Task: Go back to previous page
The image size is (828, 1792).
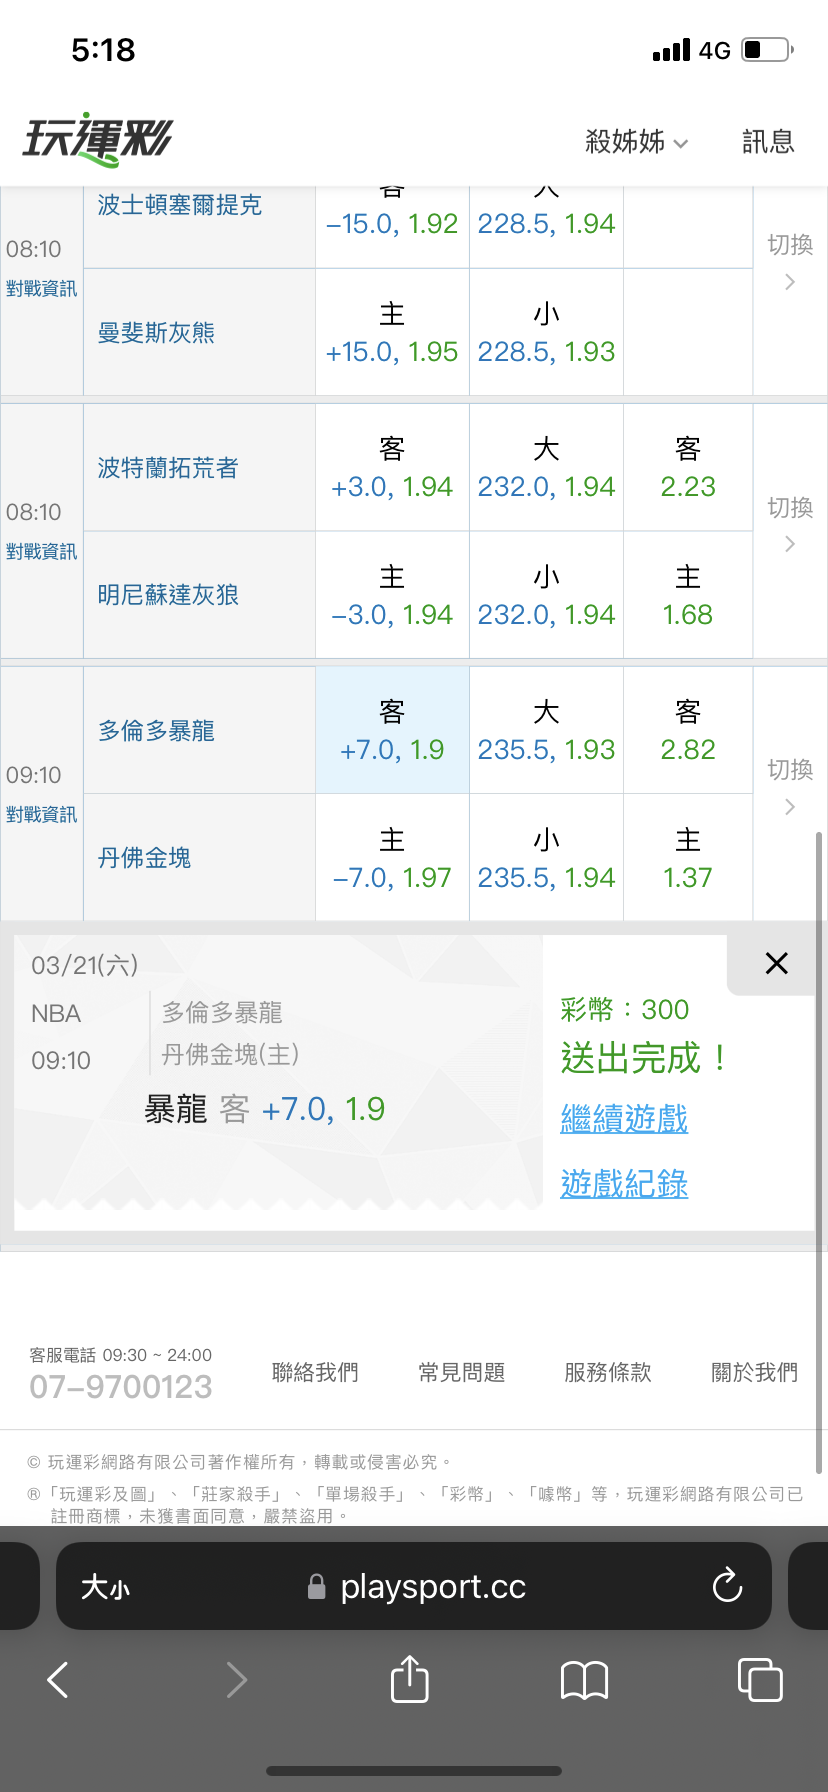Action: (x=58, y=1680)
